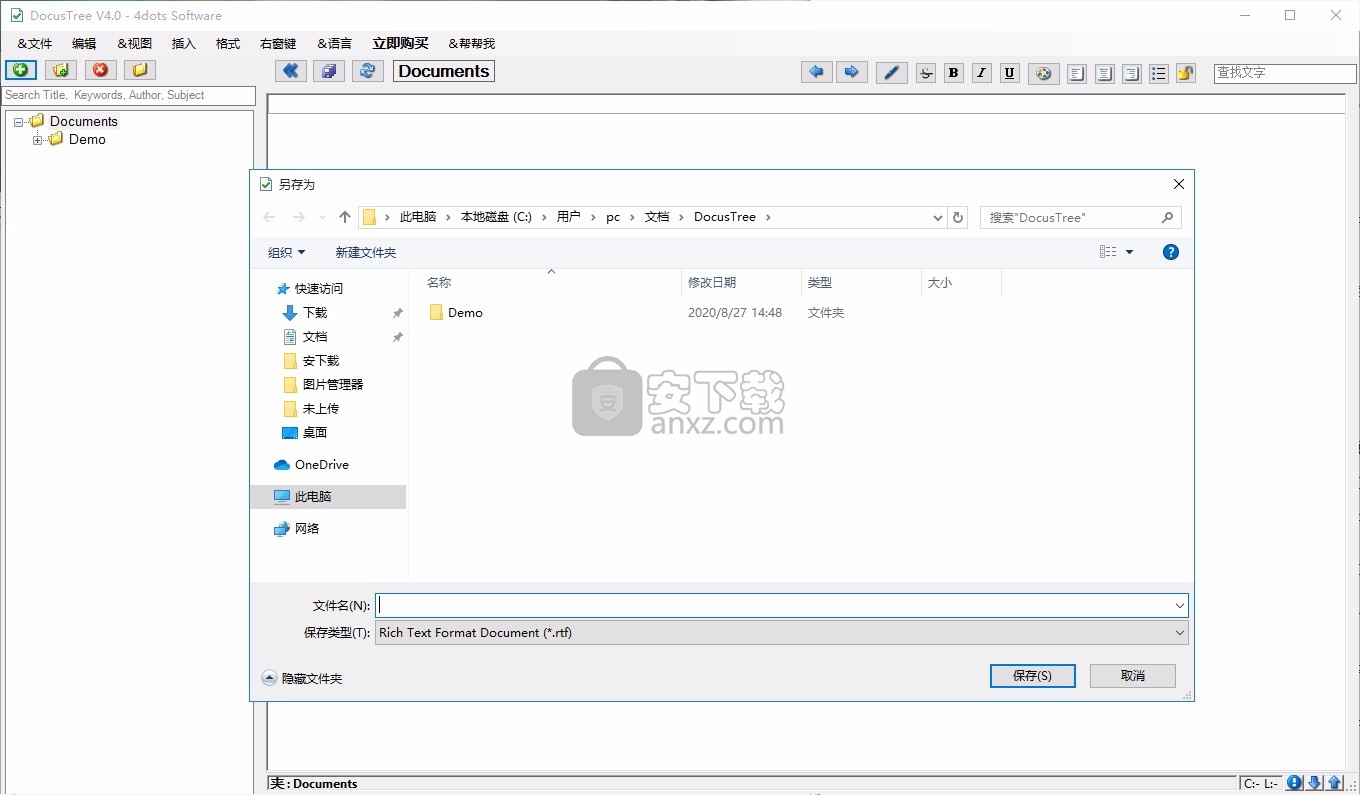The width and height of the screenshot is (1360, 795).
Task: Open the 编辑 menu
Action: [x=84, y=44]
